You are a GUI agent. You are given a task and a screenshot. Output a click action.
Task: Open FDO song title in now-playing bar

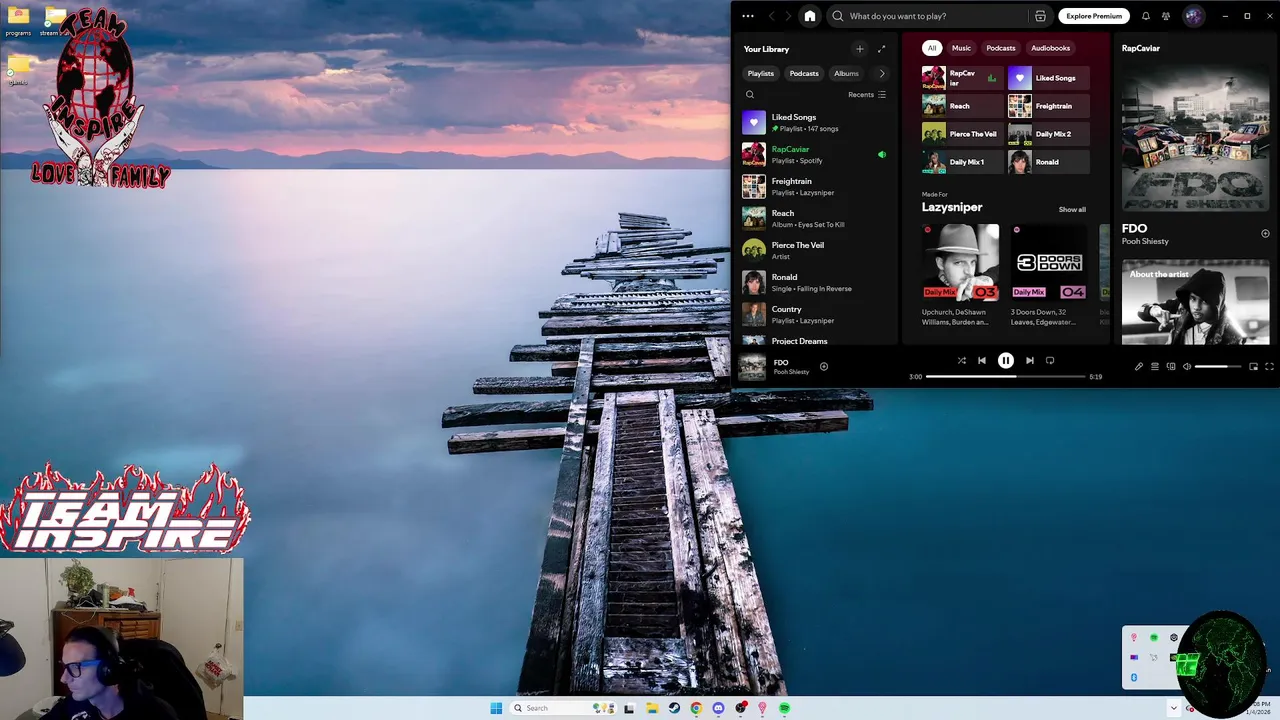pos(781,362)
